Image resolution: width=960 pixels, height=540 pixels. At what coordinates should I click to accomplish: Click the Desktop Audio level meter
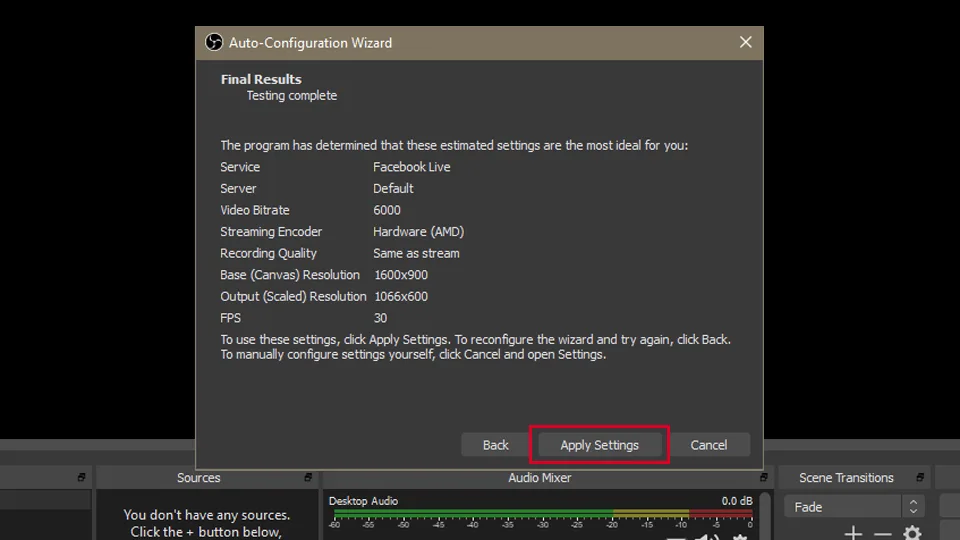pos(543,514)
